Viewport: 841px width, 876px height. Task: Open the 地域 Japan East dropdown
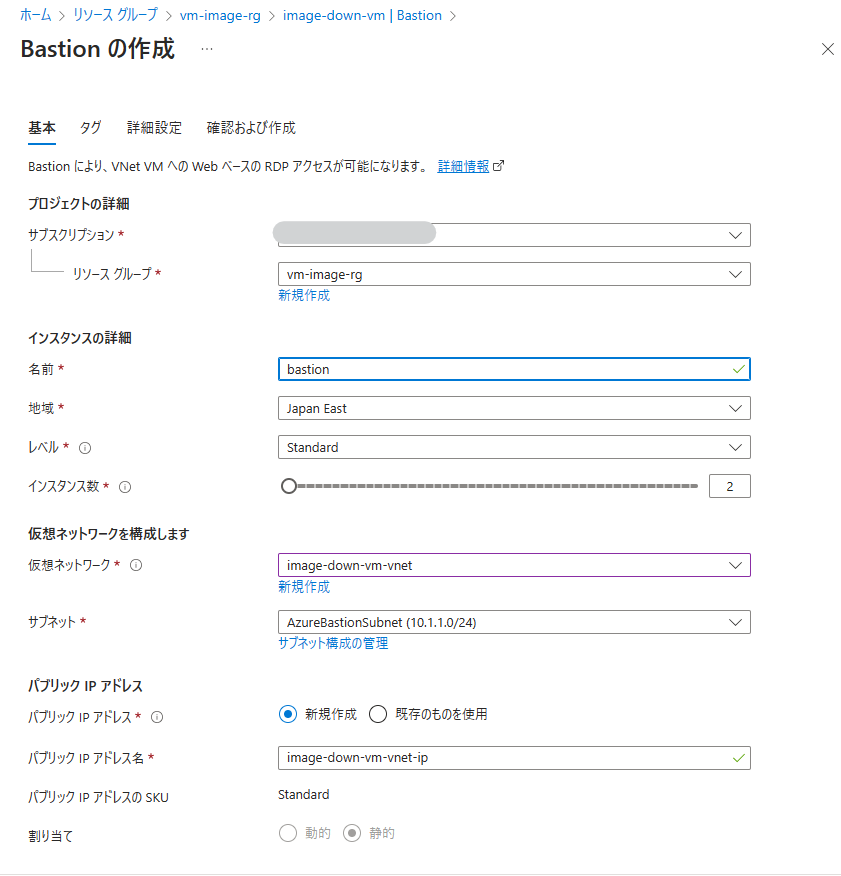click(513, 408)
